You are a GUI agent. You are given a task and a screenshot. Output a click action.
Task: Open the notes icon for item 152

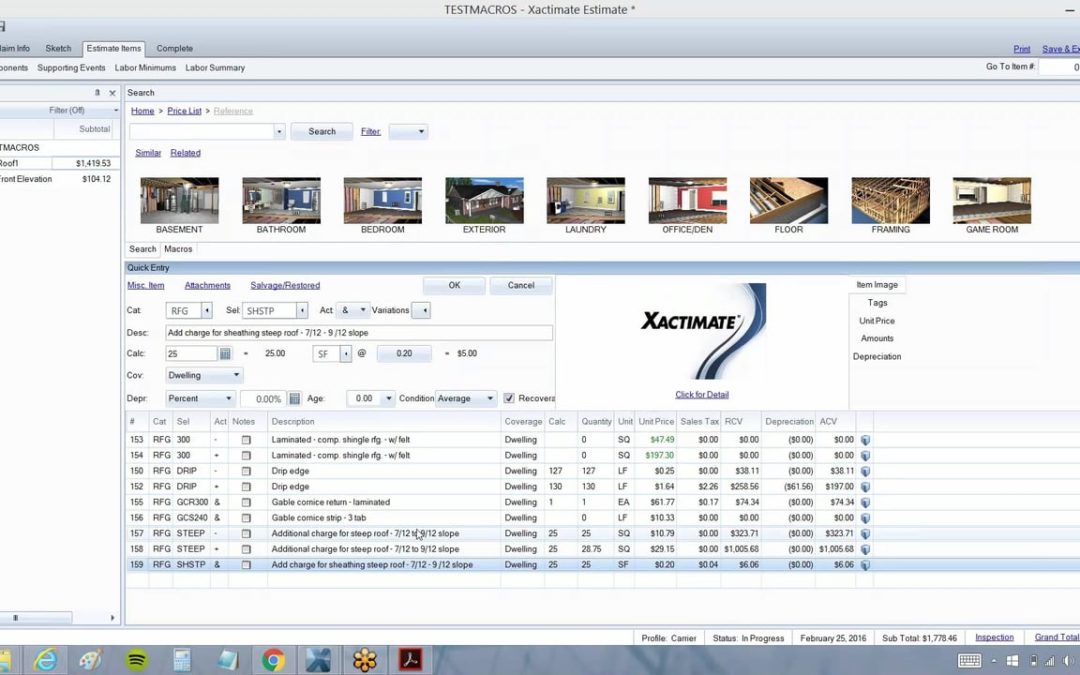[246, 486]
